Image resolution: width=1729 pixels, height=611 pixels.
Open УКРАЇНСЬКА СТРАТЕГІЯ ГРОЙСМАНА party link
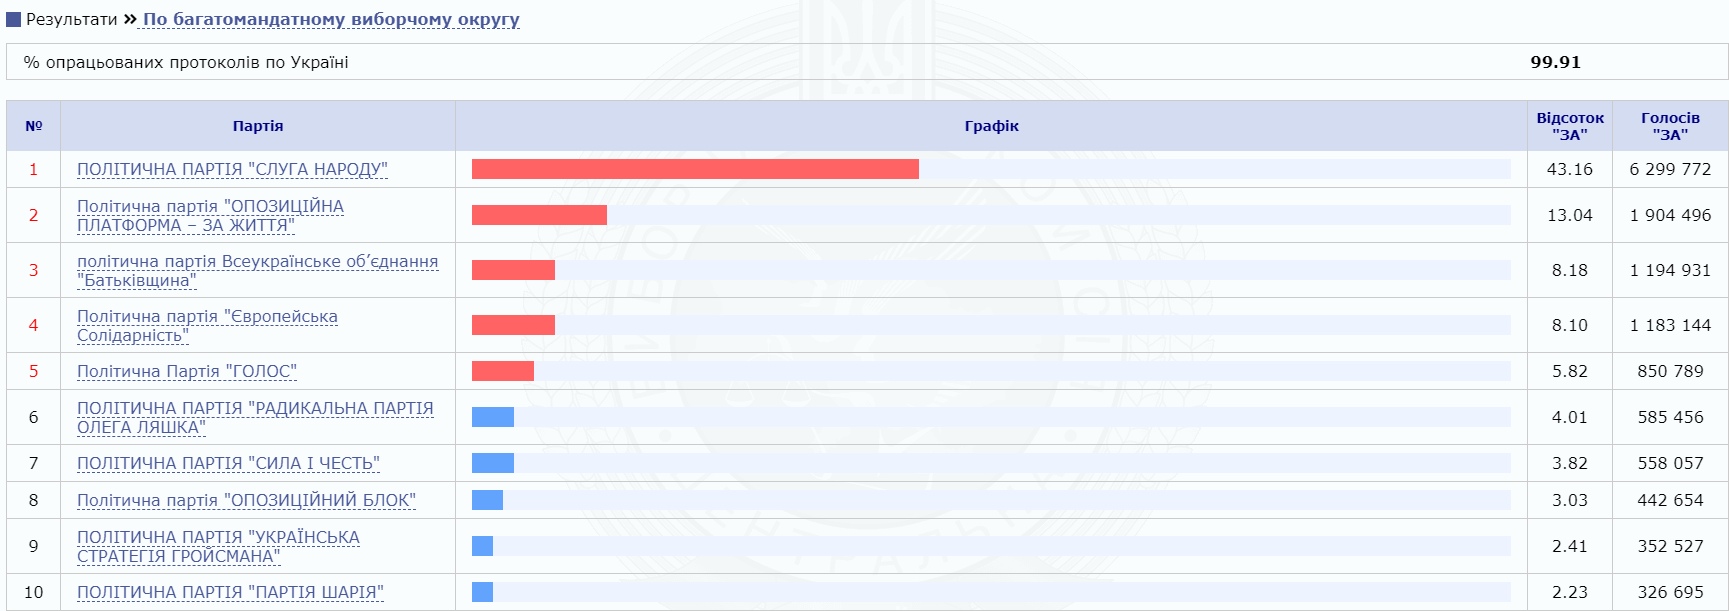point(218,546)
